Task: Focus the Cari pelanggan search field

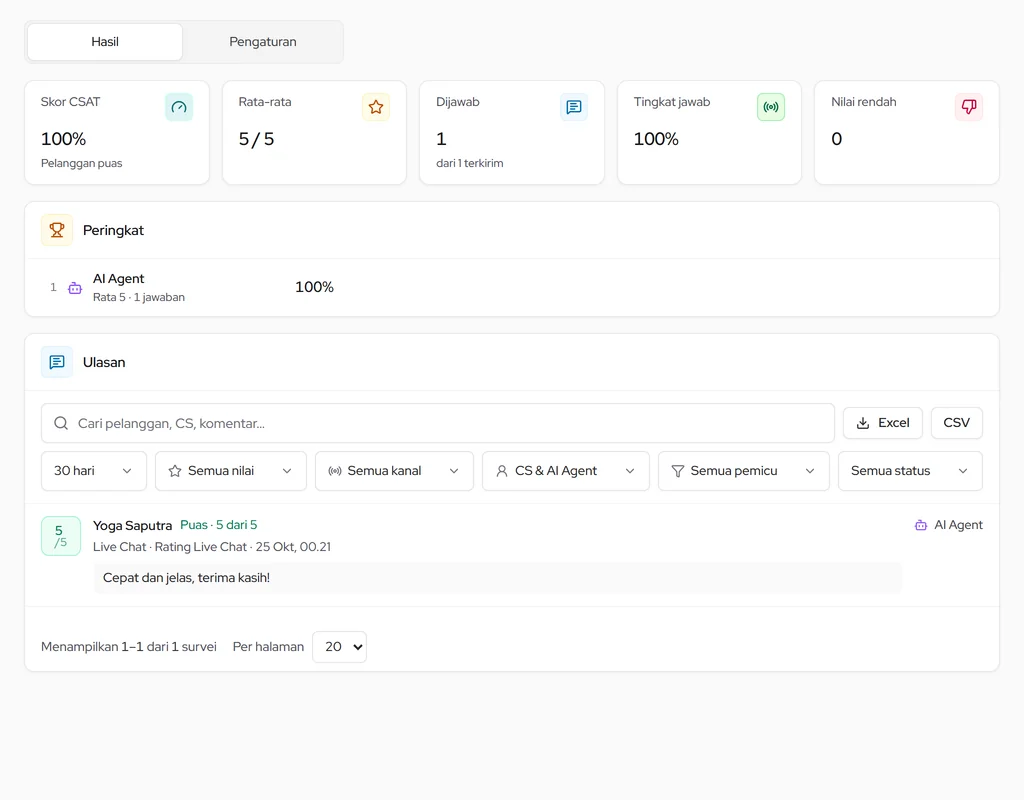Action: [438, 423]
